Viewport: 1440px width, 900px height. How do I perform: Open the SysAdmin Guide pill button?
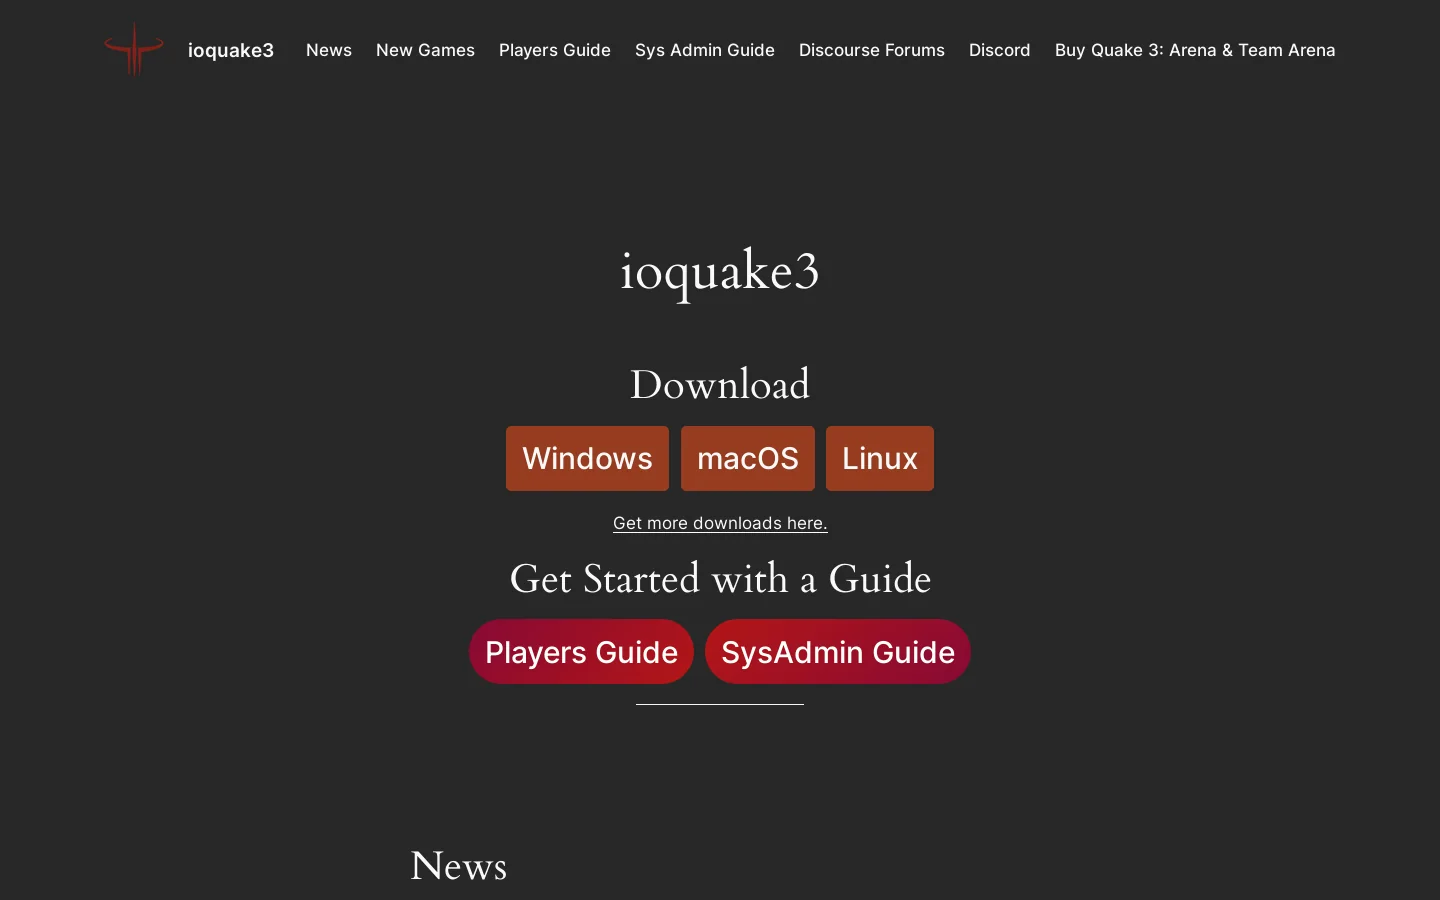tap(838, 652)
